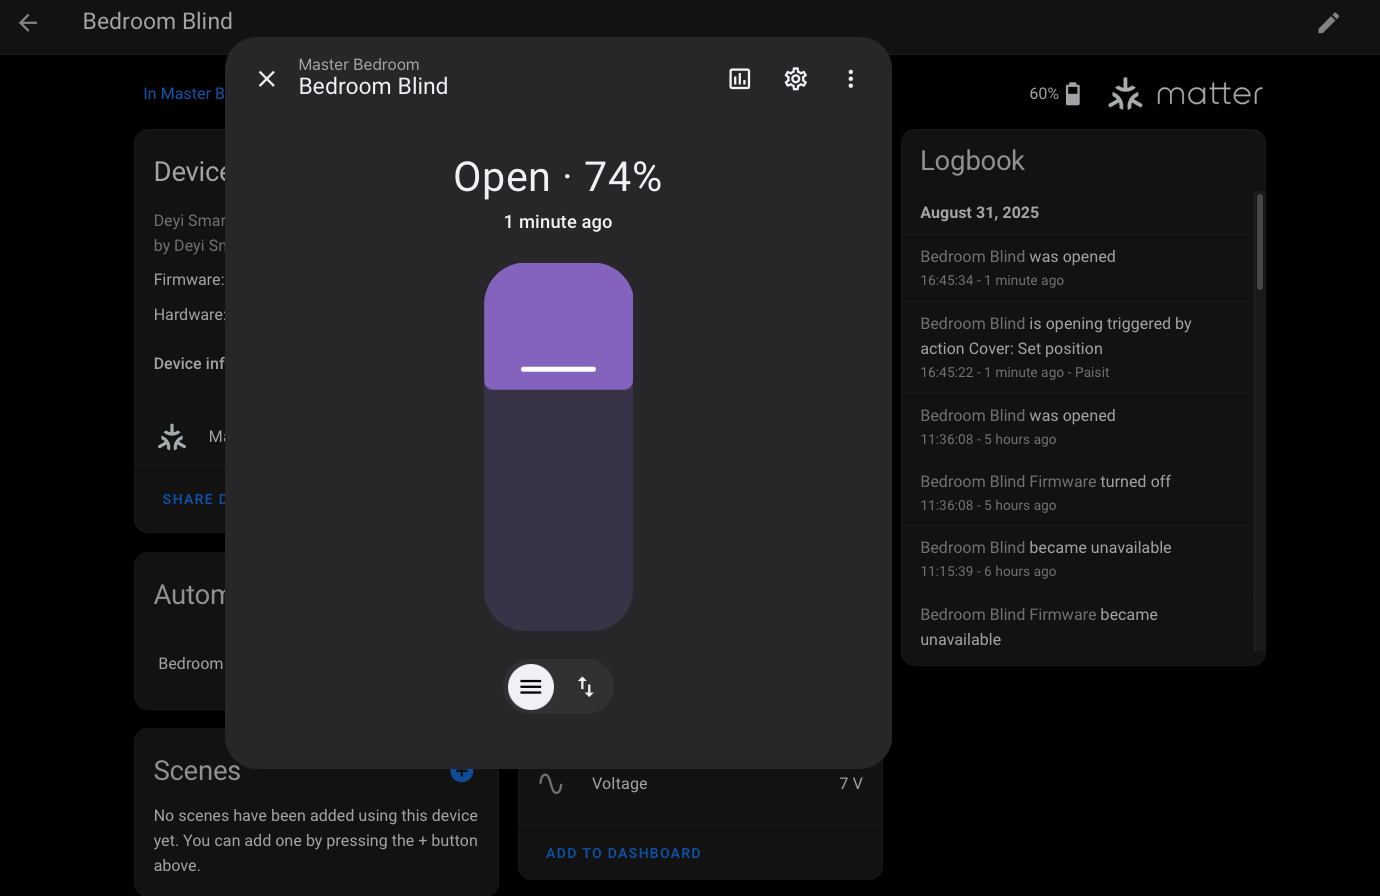This screenshot has width=1380, height=896.
Task: Click the Voltage sensor row
Action: (x=700, y=784)
